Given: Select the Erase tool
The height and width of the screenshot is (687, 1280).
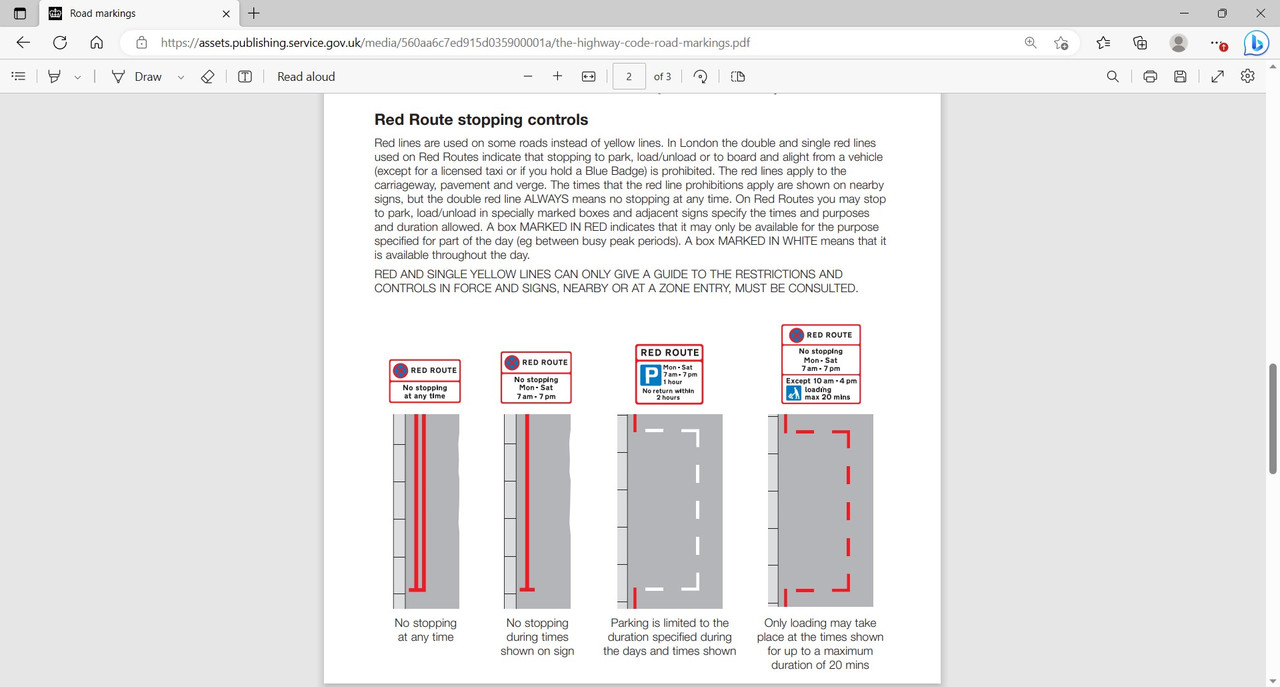Looking at the screenshot, I should click(208, 76).
